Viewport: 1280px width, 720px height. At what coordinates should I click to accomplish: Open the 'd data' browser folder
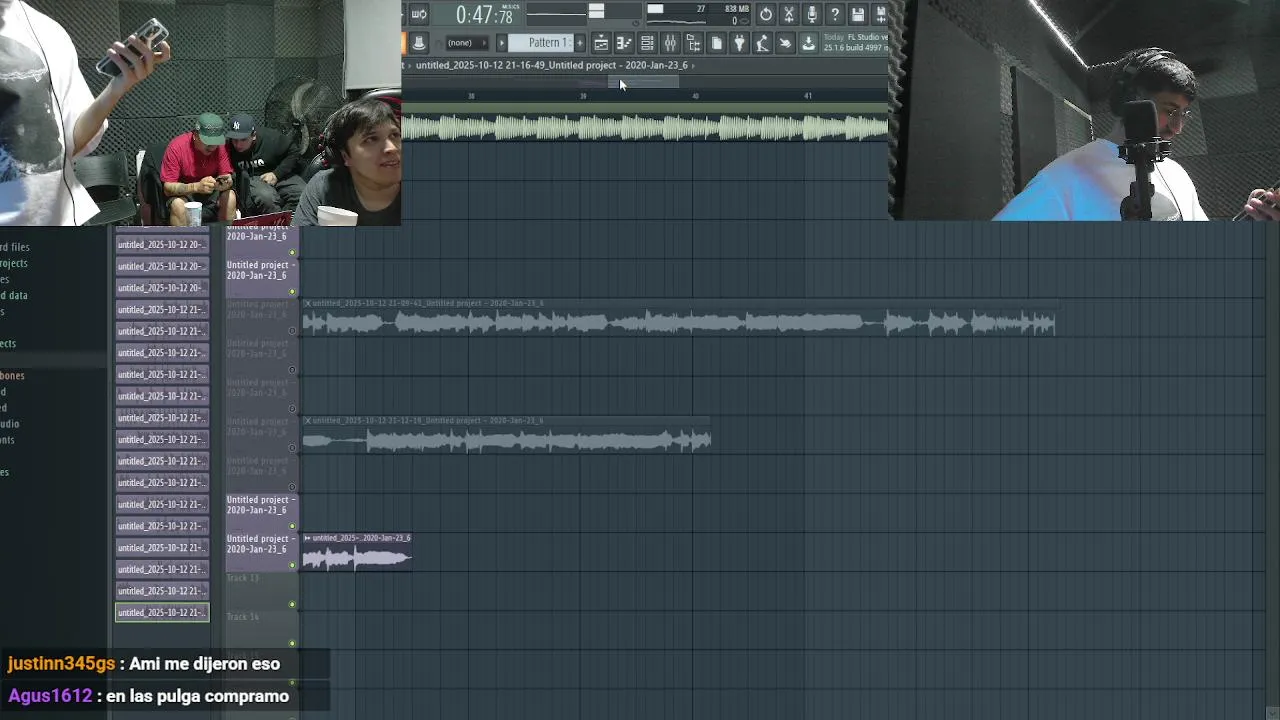pos(13,295)
